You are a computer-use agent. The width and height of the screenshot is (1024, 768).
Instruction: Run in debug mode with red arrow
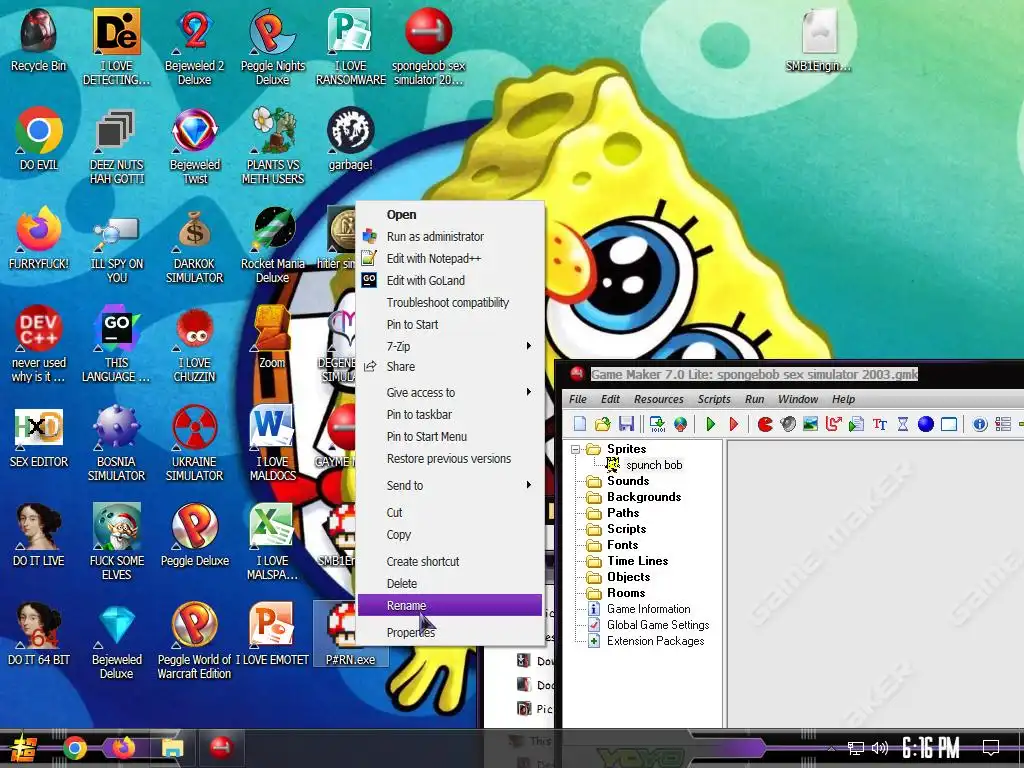tap(733, 424)
